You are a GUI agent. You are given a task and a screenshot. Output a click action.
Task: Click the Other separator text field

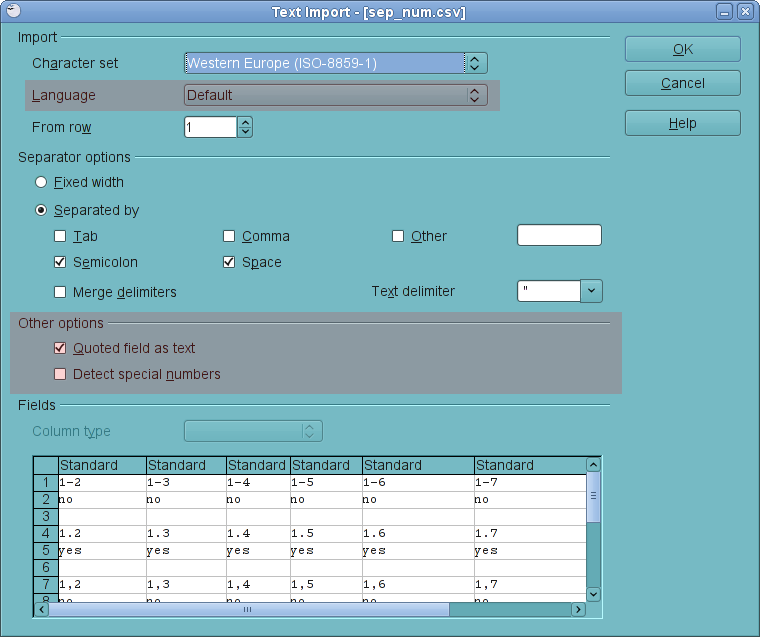(x=559, y=236)
